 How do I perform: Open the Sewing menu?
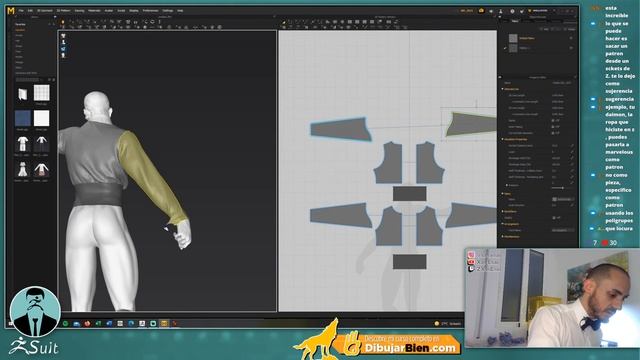pyautogui.click(x=79, y=11)
